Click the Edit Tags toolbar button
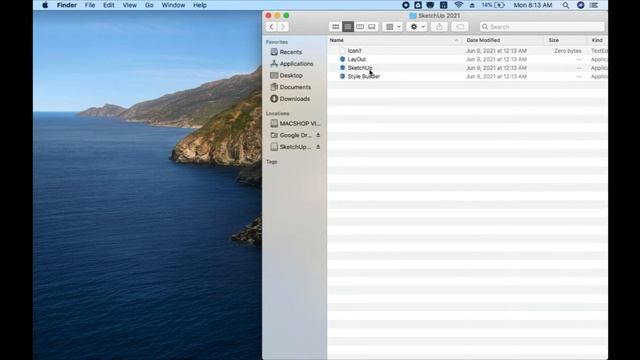This screenshot has width=640, height=360. (460, 27)
